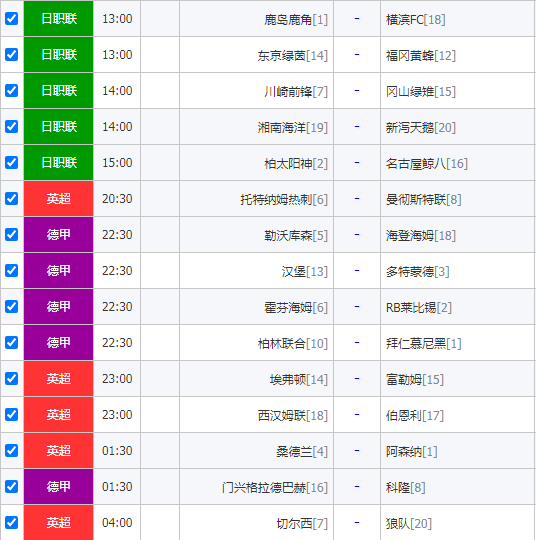Open team 湘南海洋[19]
The image size is (536, 540).
point(293,128)
